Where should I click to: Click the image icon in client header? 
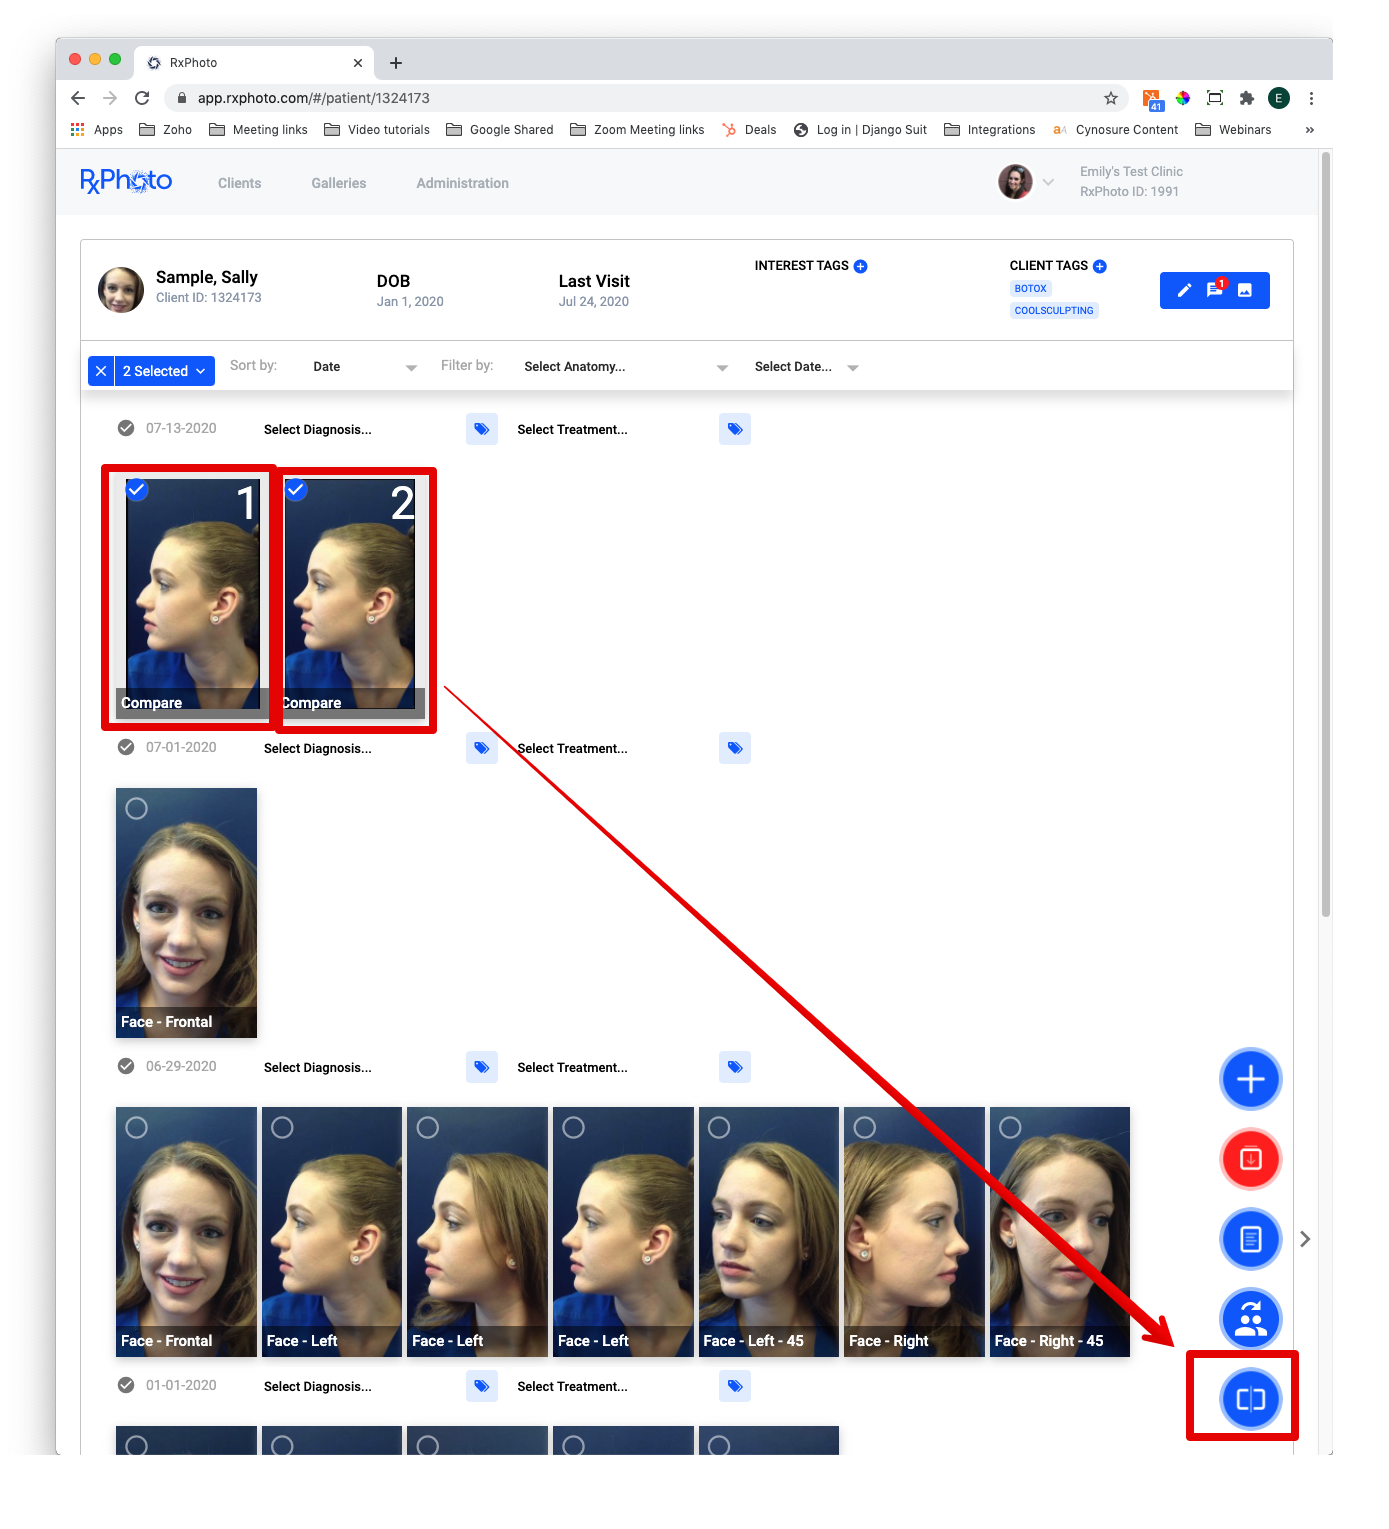tap(1245, 290)
